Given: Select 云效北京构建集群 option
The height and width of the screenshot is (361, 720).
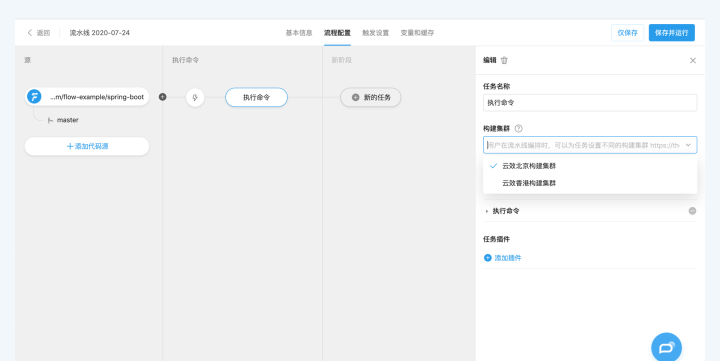Looking at the screenshot, I should [590, 166].
